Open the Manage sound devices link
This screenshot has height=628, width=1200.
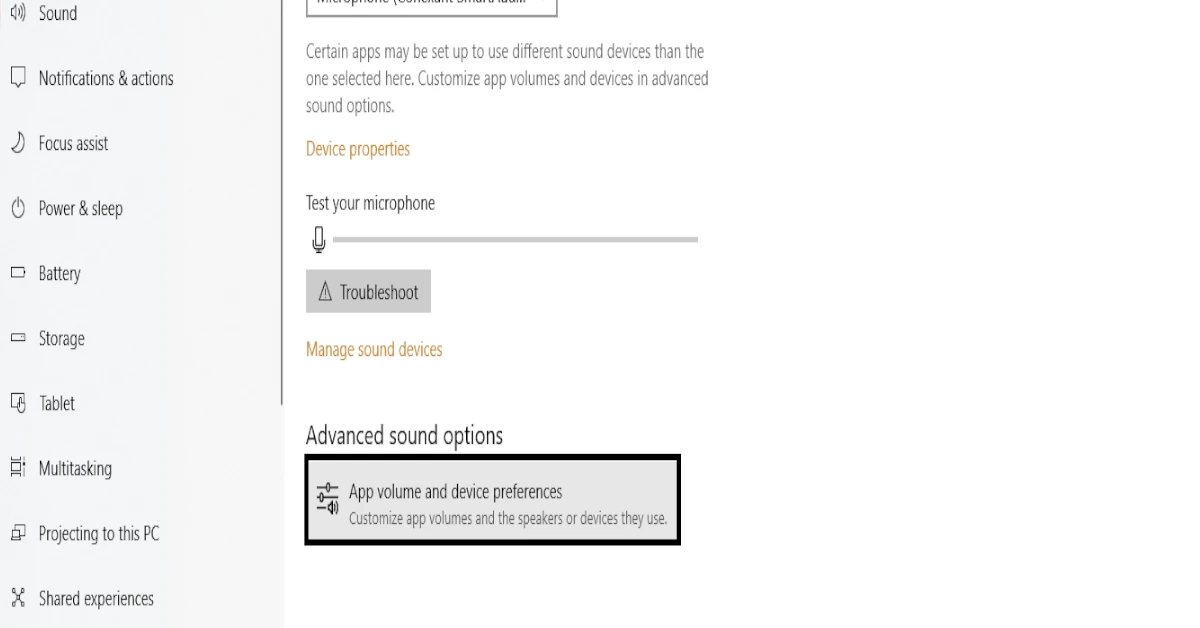374,349
